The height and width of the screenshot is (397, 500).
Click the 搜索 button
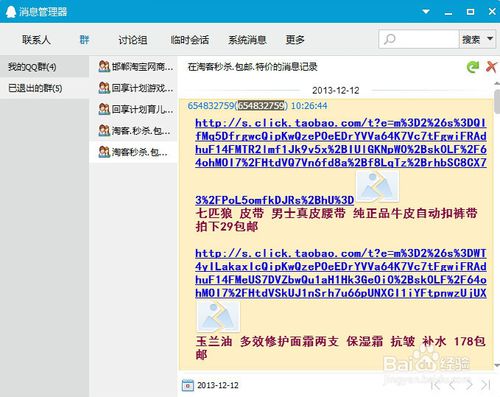pos(471,40)
